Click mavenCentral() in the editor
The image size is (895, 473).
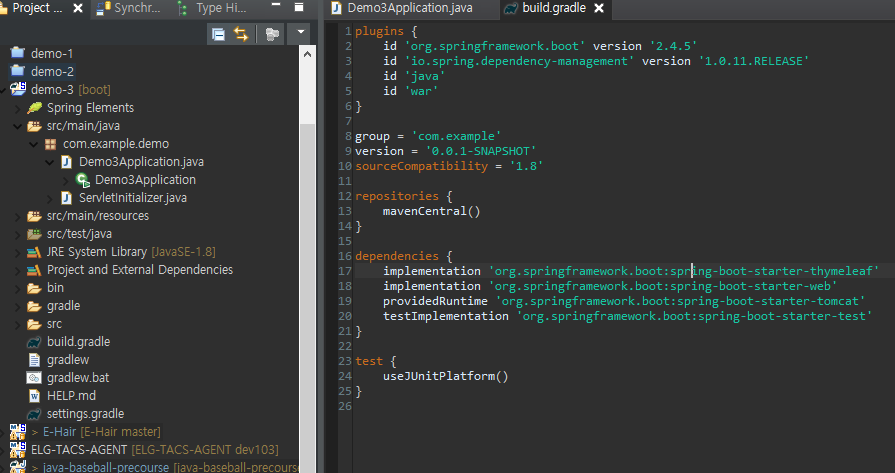pos(432,211)
